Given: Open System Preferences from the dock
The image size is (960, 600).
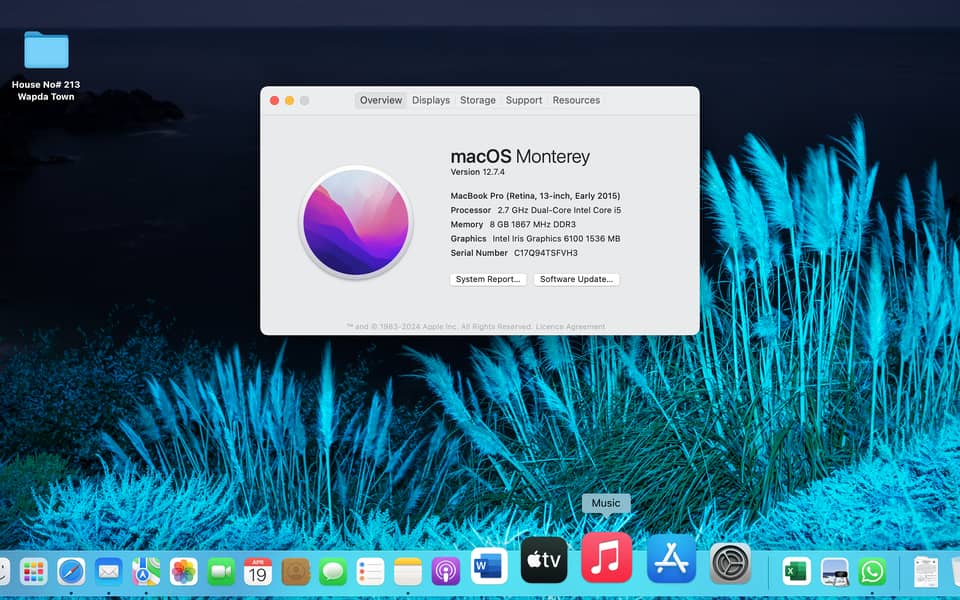Looking at the screenshot, I should click(x=730, y=564).
